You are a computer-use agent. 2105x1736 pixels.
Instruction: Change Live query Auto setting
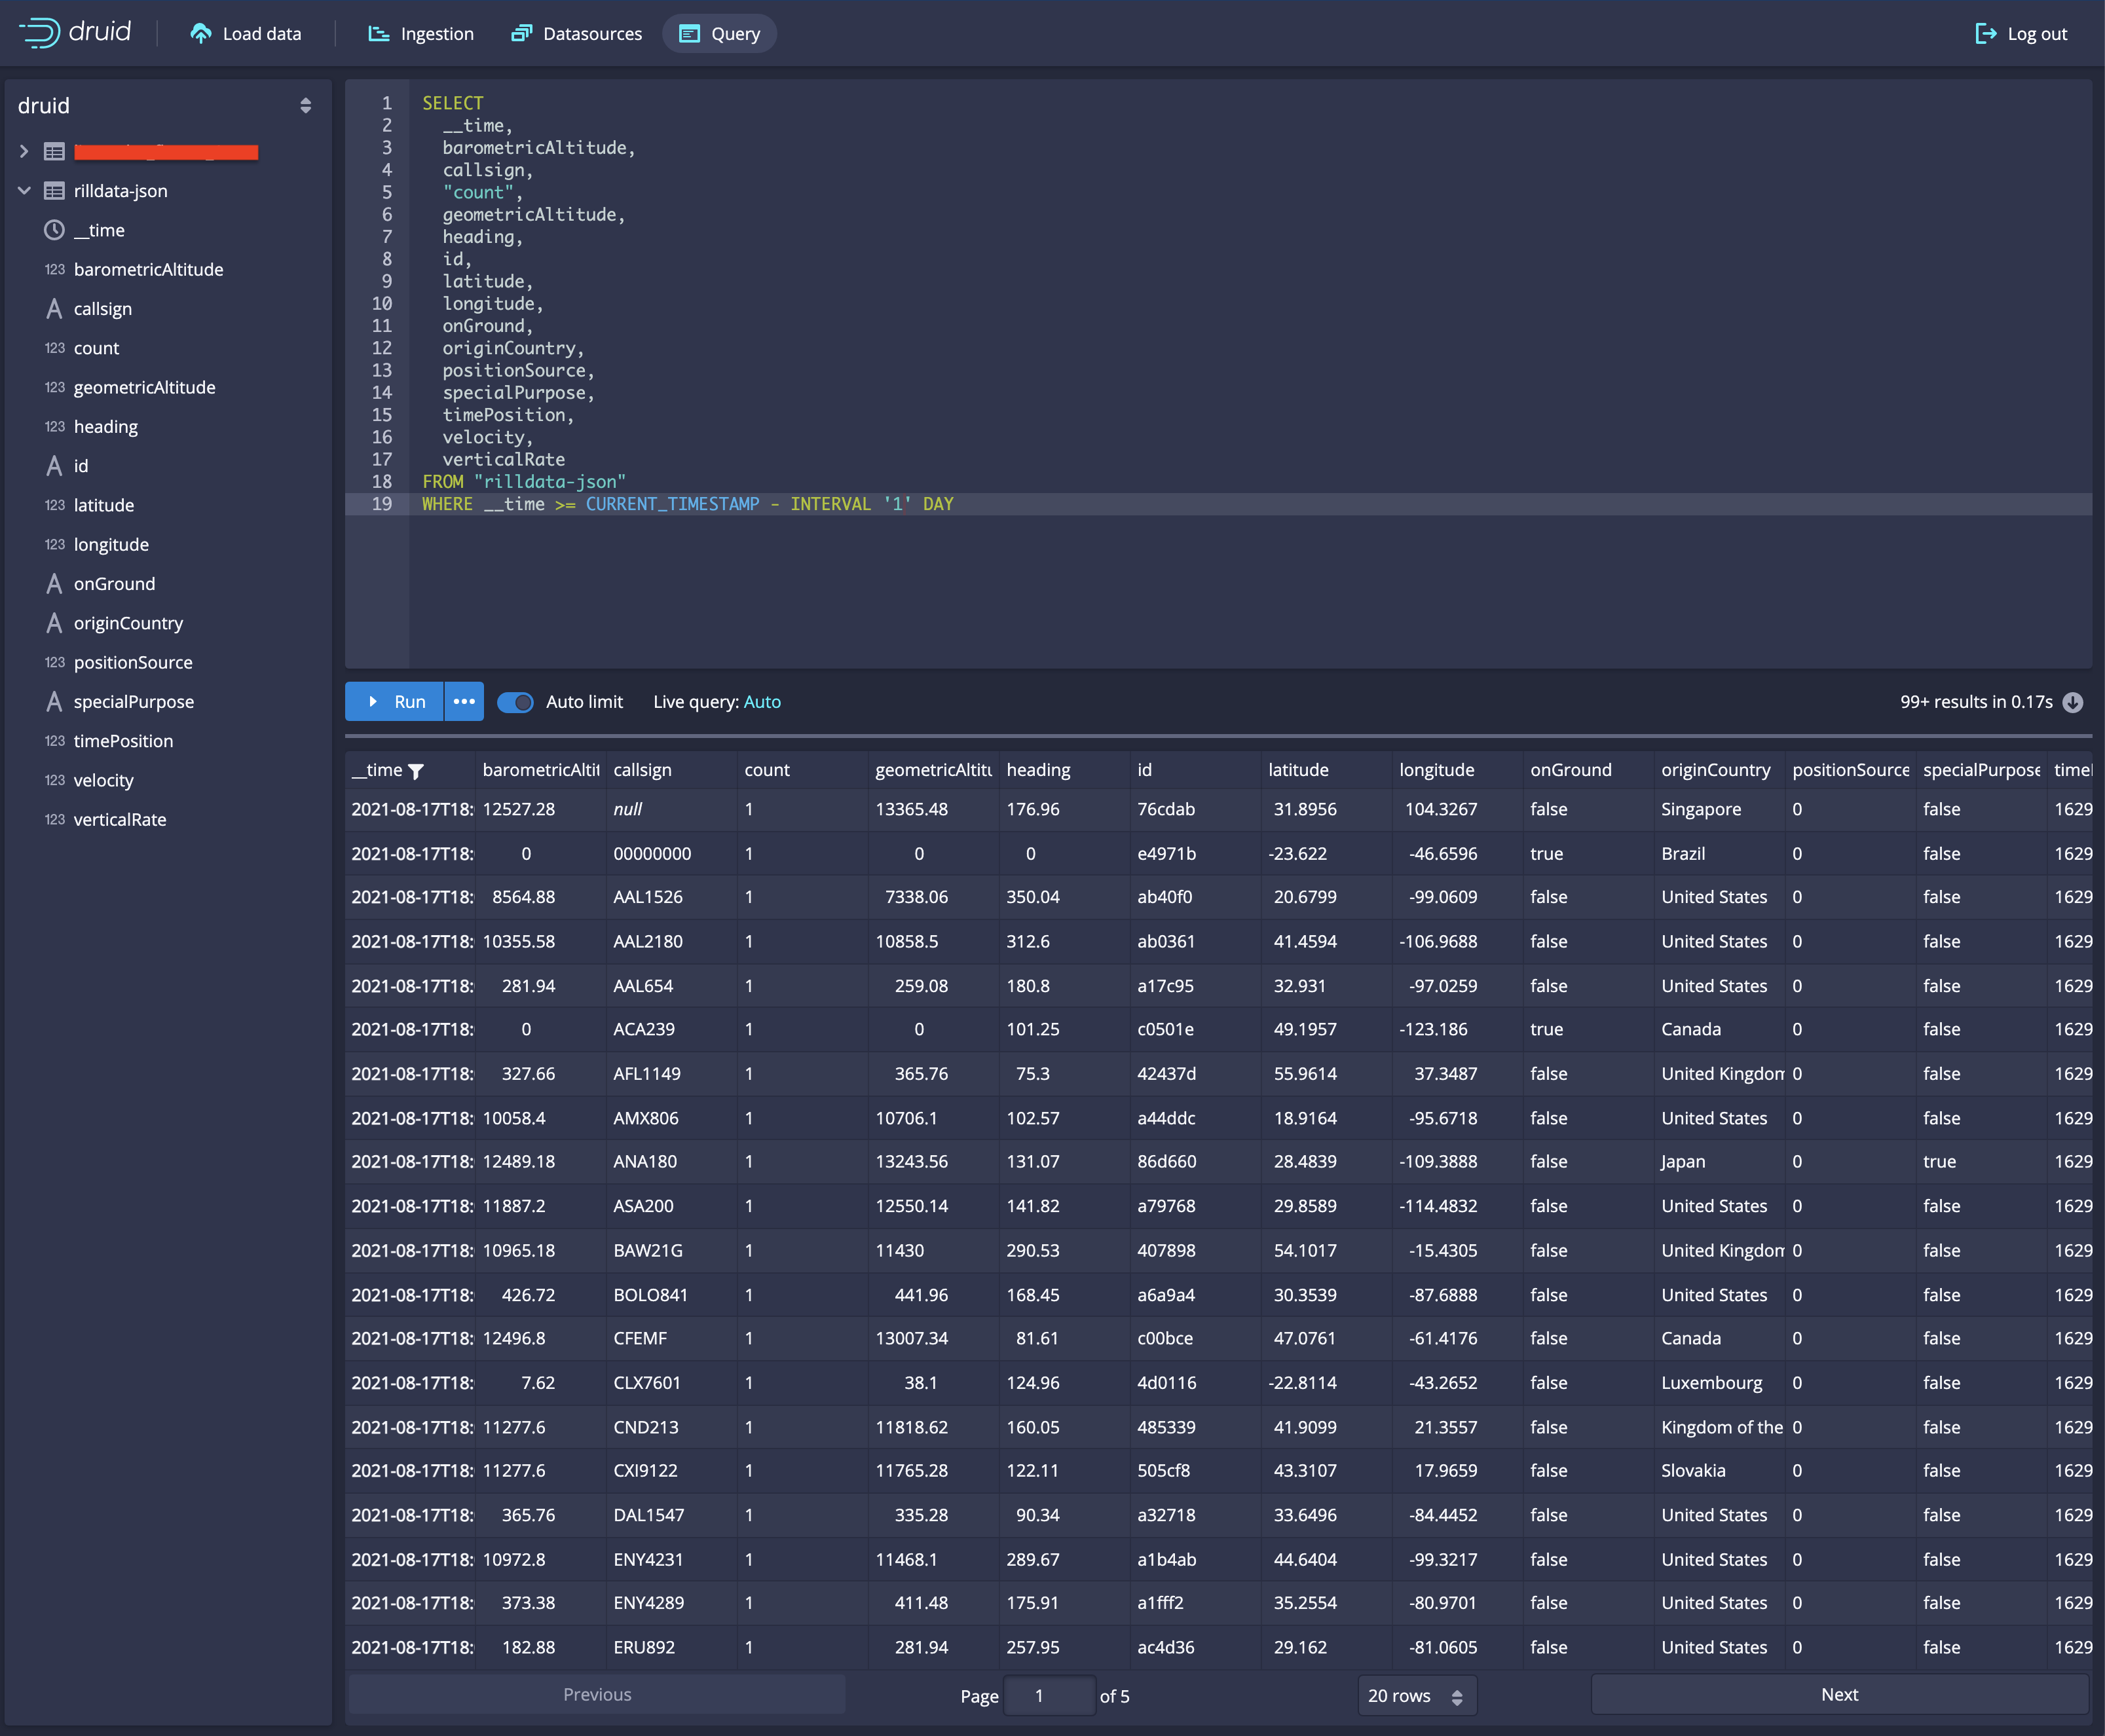click(x=762, y=702)
